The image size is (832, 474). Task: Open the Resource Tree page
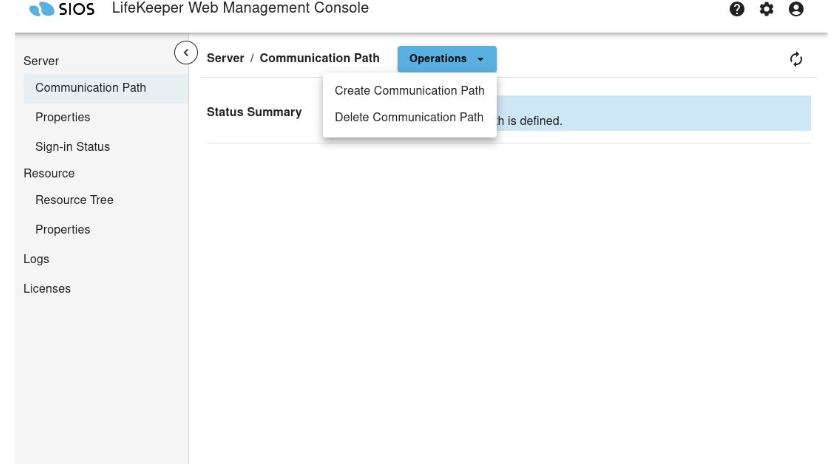point(74,200)
